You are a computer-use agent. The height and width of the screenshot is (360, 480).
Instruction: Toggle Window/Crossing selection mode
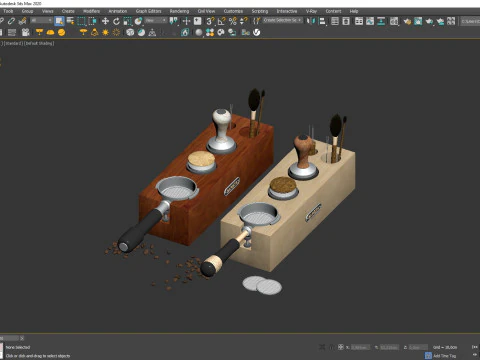pos(92,21)
